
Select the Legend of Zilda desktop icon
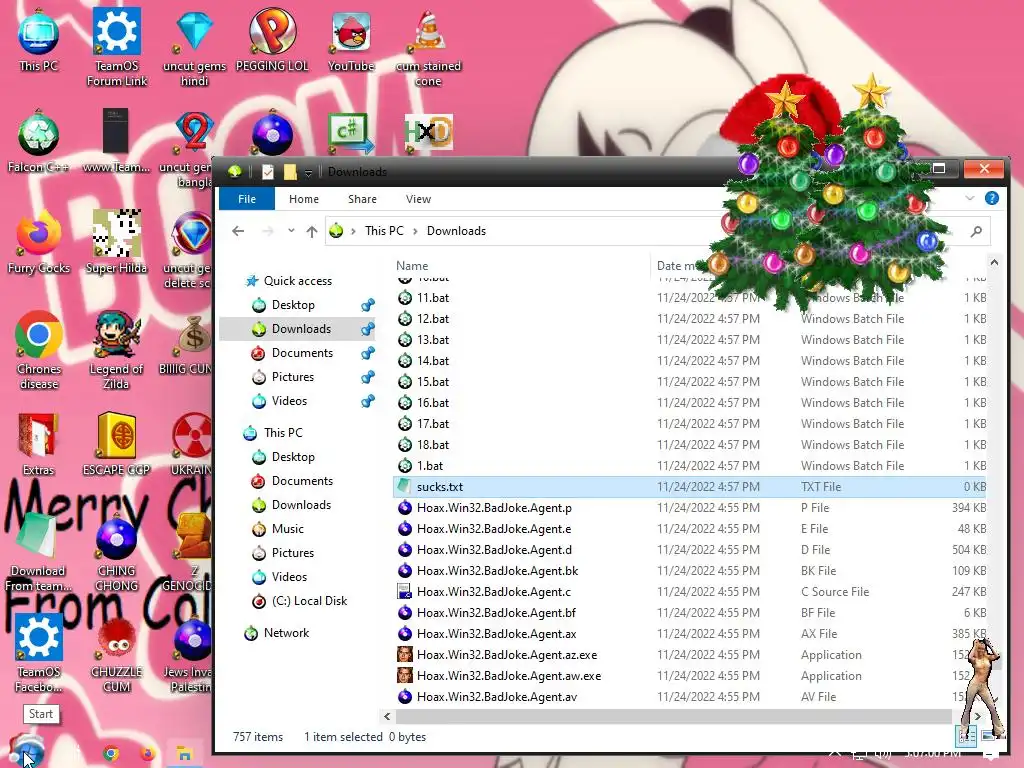[x=116, y=351]
